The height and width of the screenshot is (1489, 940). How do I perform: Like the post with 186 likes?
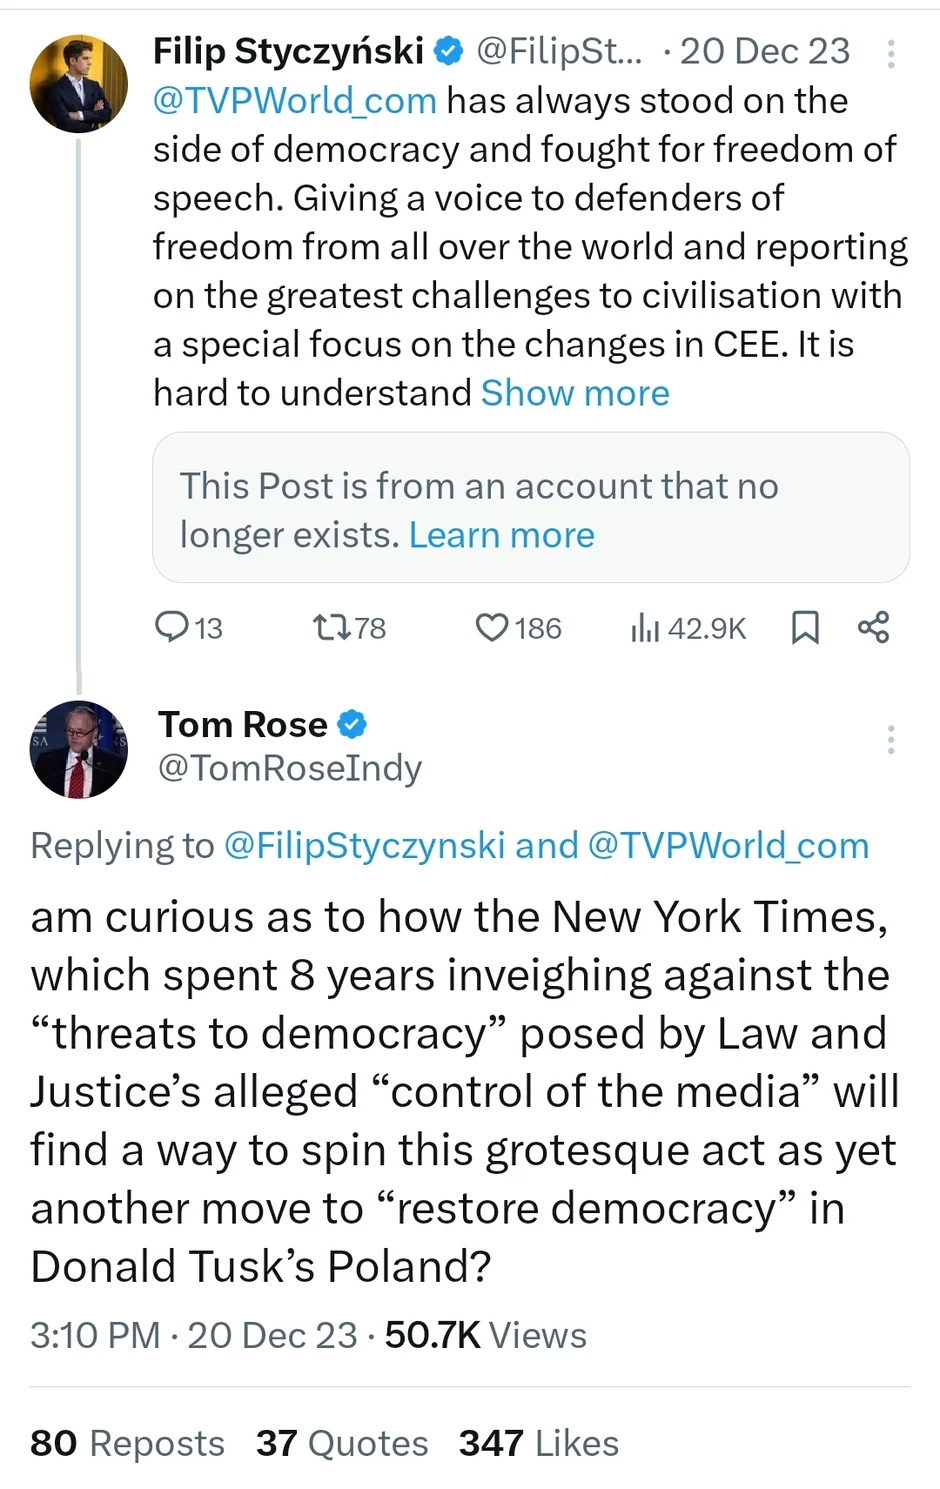(x=492, y=627)
